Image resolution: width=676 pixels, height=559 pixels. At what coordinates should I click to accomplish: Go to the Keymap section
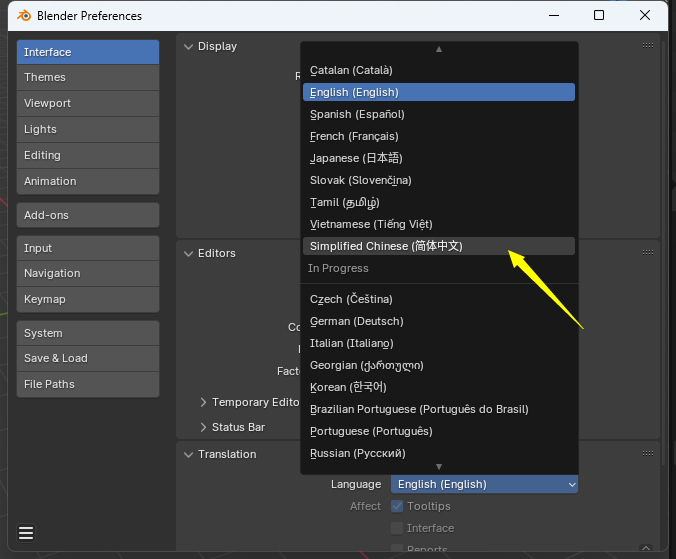[x=88, y=299]
